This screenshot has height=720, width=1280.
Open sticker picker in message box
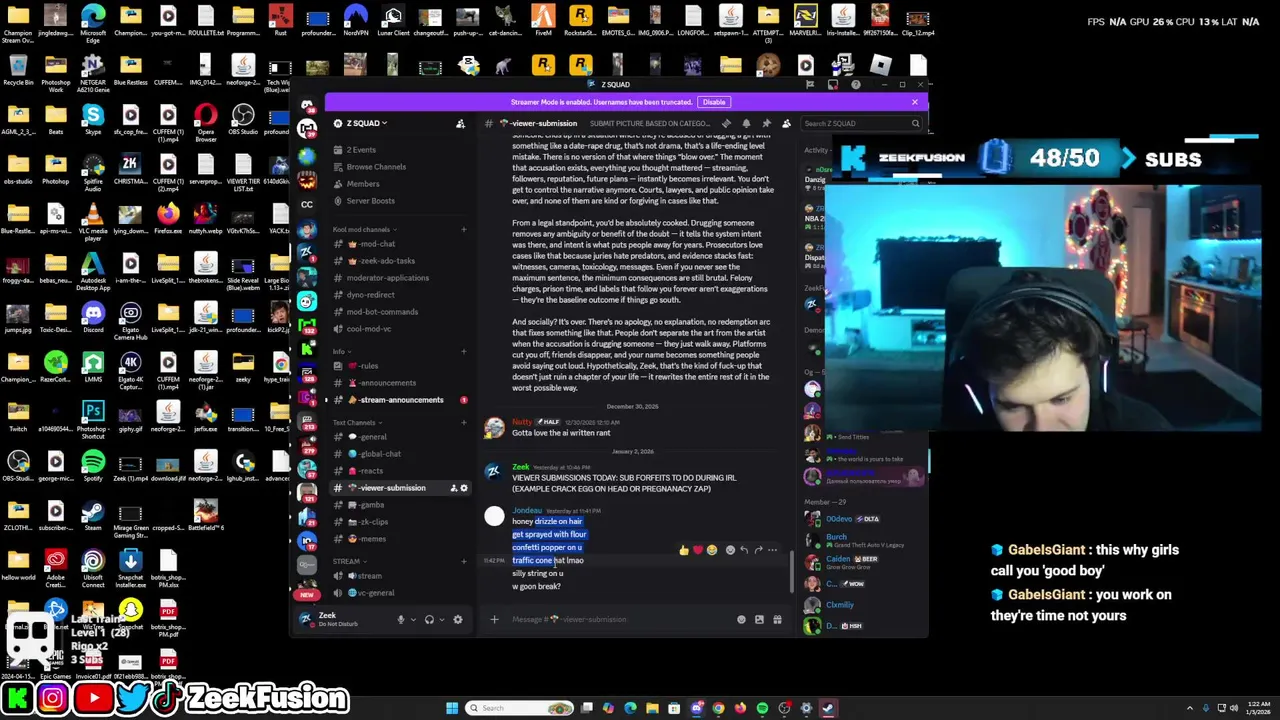point(759,619)
